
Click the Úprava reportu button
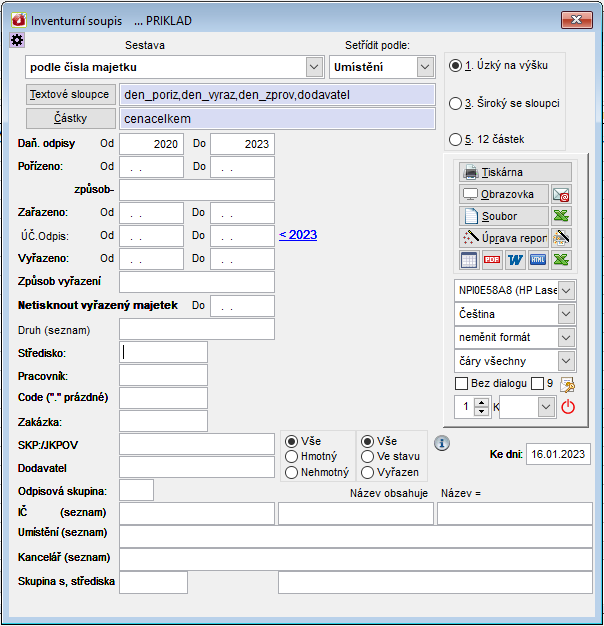(x=504, y=238)
